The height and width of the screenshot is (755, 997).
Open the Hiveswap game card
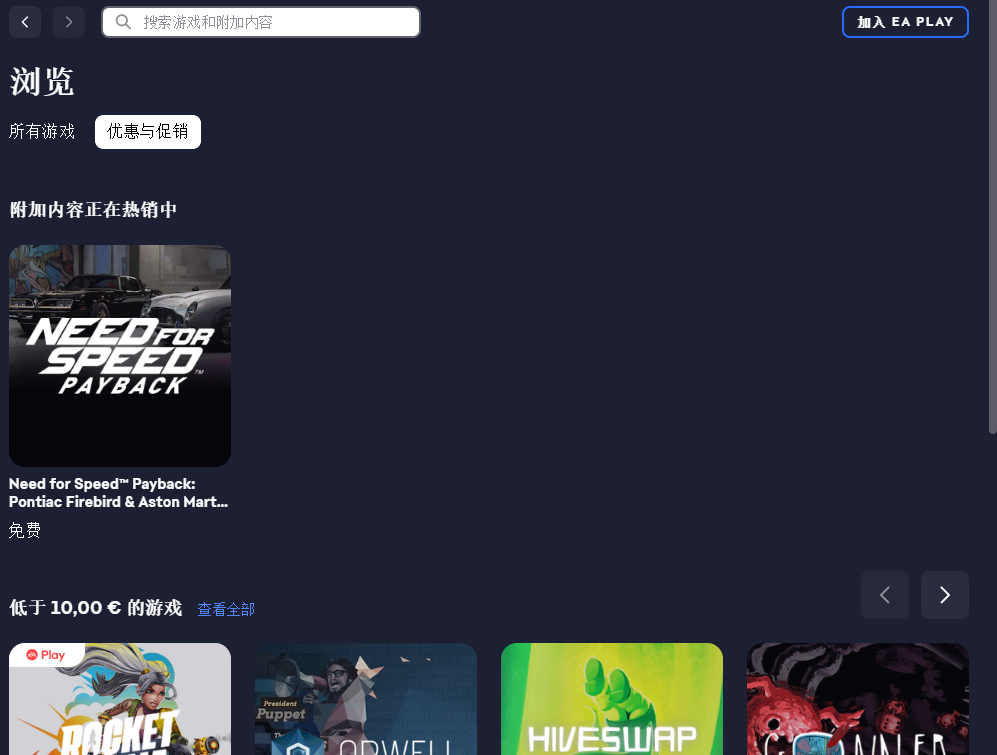[x=612, y=699]
